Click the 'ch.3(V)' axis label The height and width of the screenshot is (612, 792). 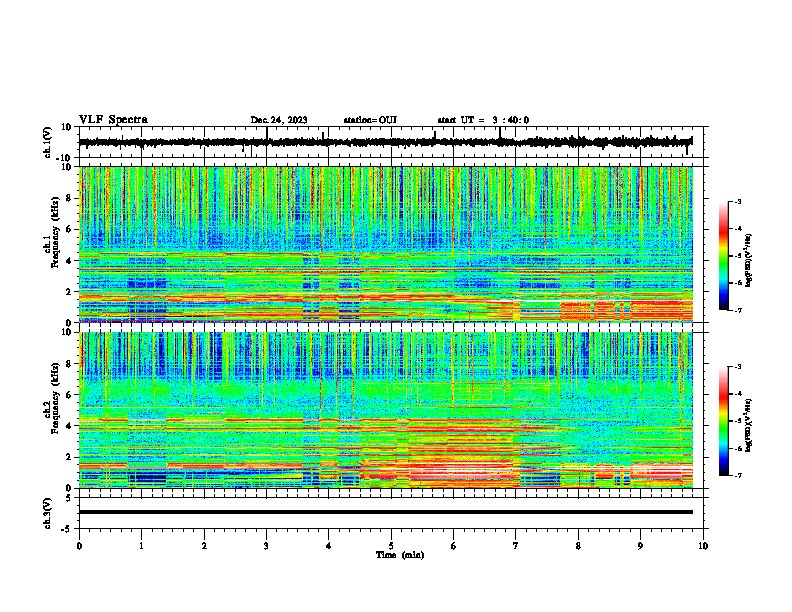(48, 513)
